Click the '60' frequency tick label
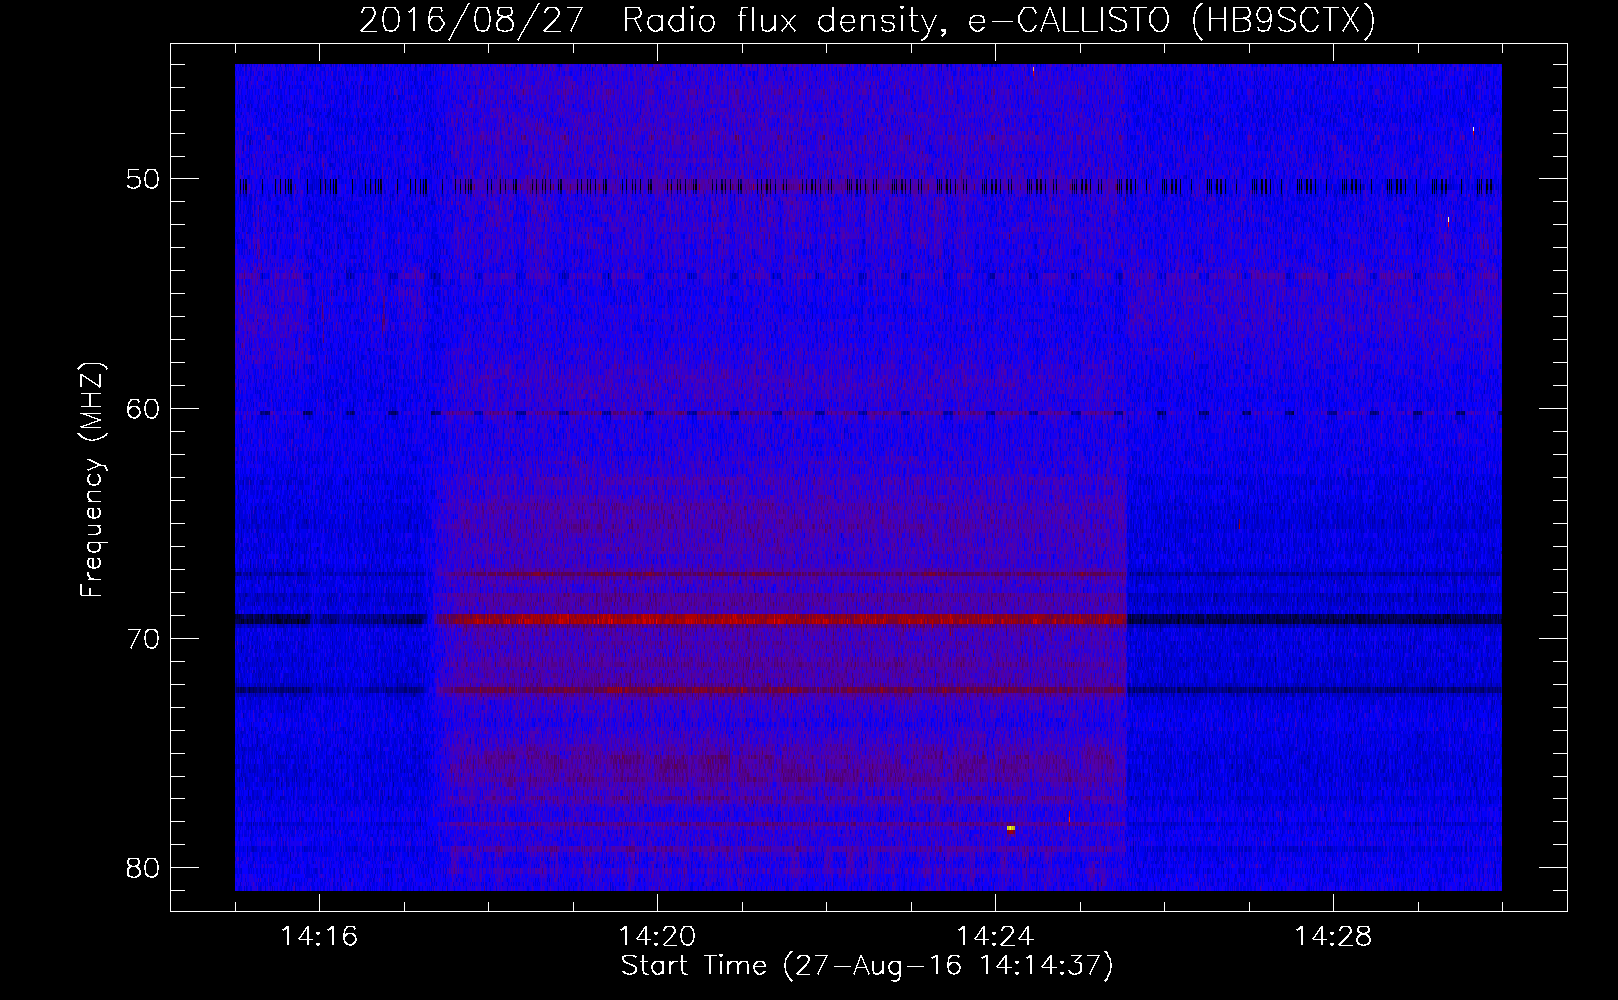The width and height of the screenshot is (1618, 1000). pos(144,408)
